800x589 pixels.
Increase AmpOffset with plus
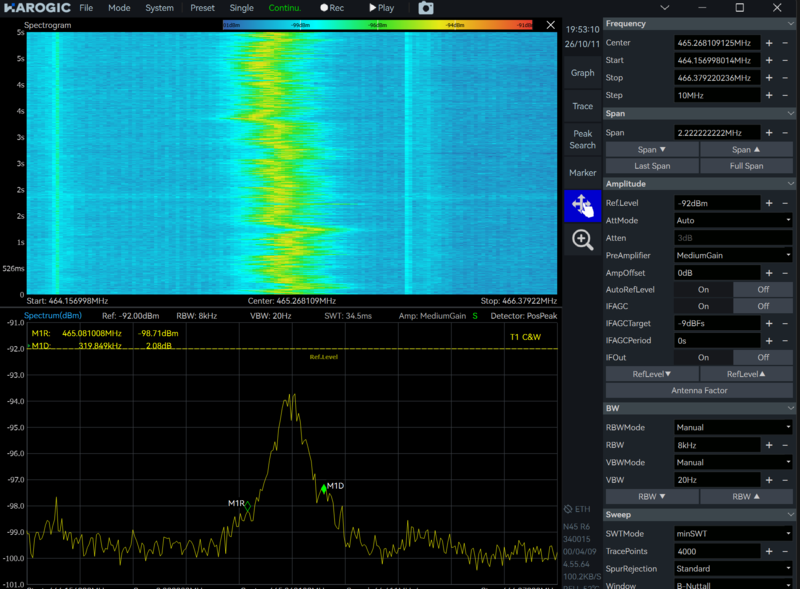point(769,273)
